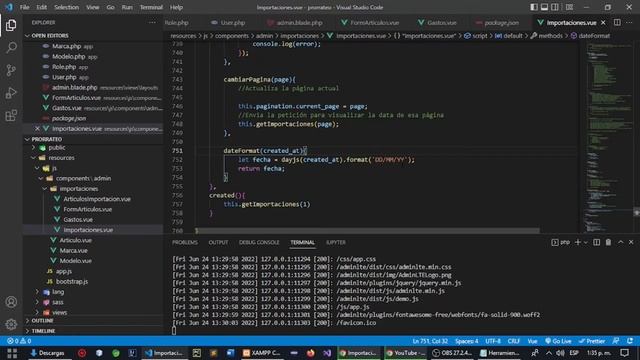Open Source Control view
The height and width of the screenshot is (360, 640).
(11, 70)
